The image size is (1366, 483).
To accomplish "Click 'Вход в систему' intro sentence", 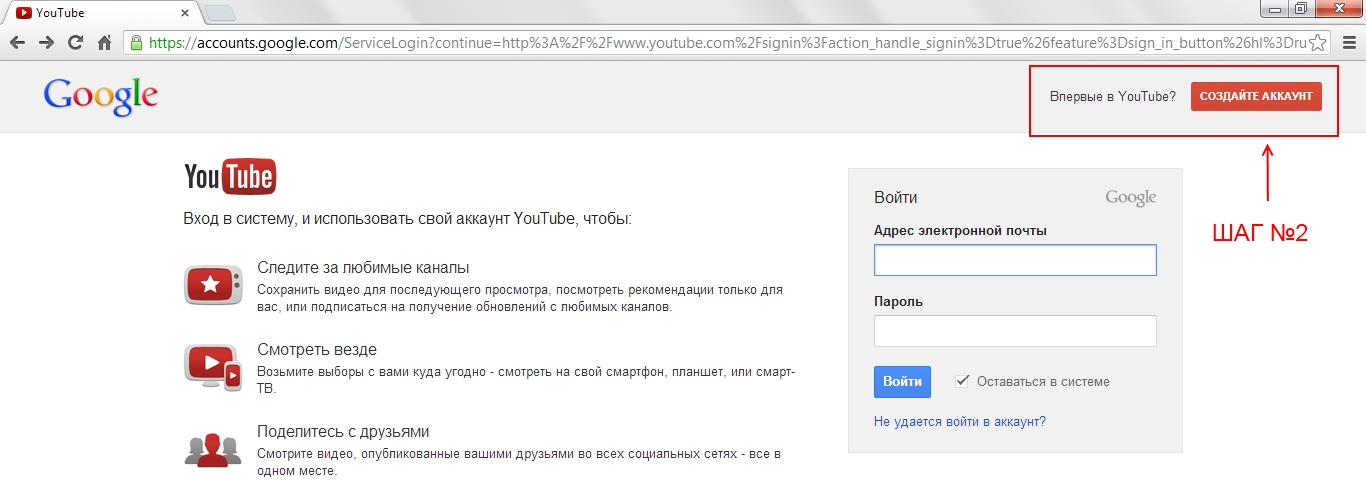I will [x=408, y=218].
